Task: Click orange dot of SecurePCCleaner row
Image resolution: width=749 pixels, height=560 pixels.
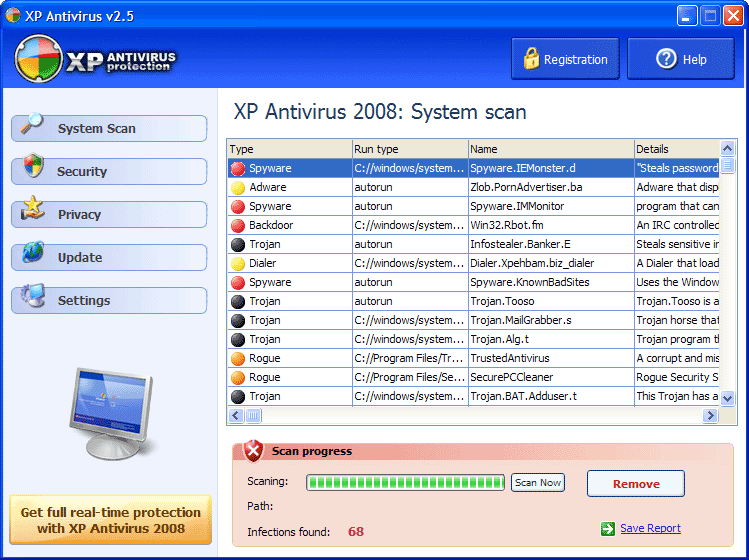Action: click(x=238, y=377)
